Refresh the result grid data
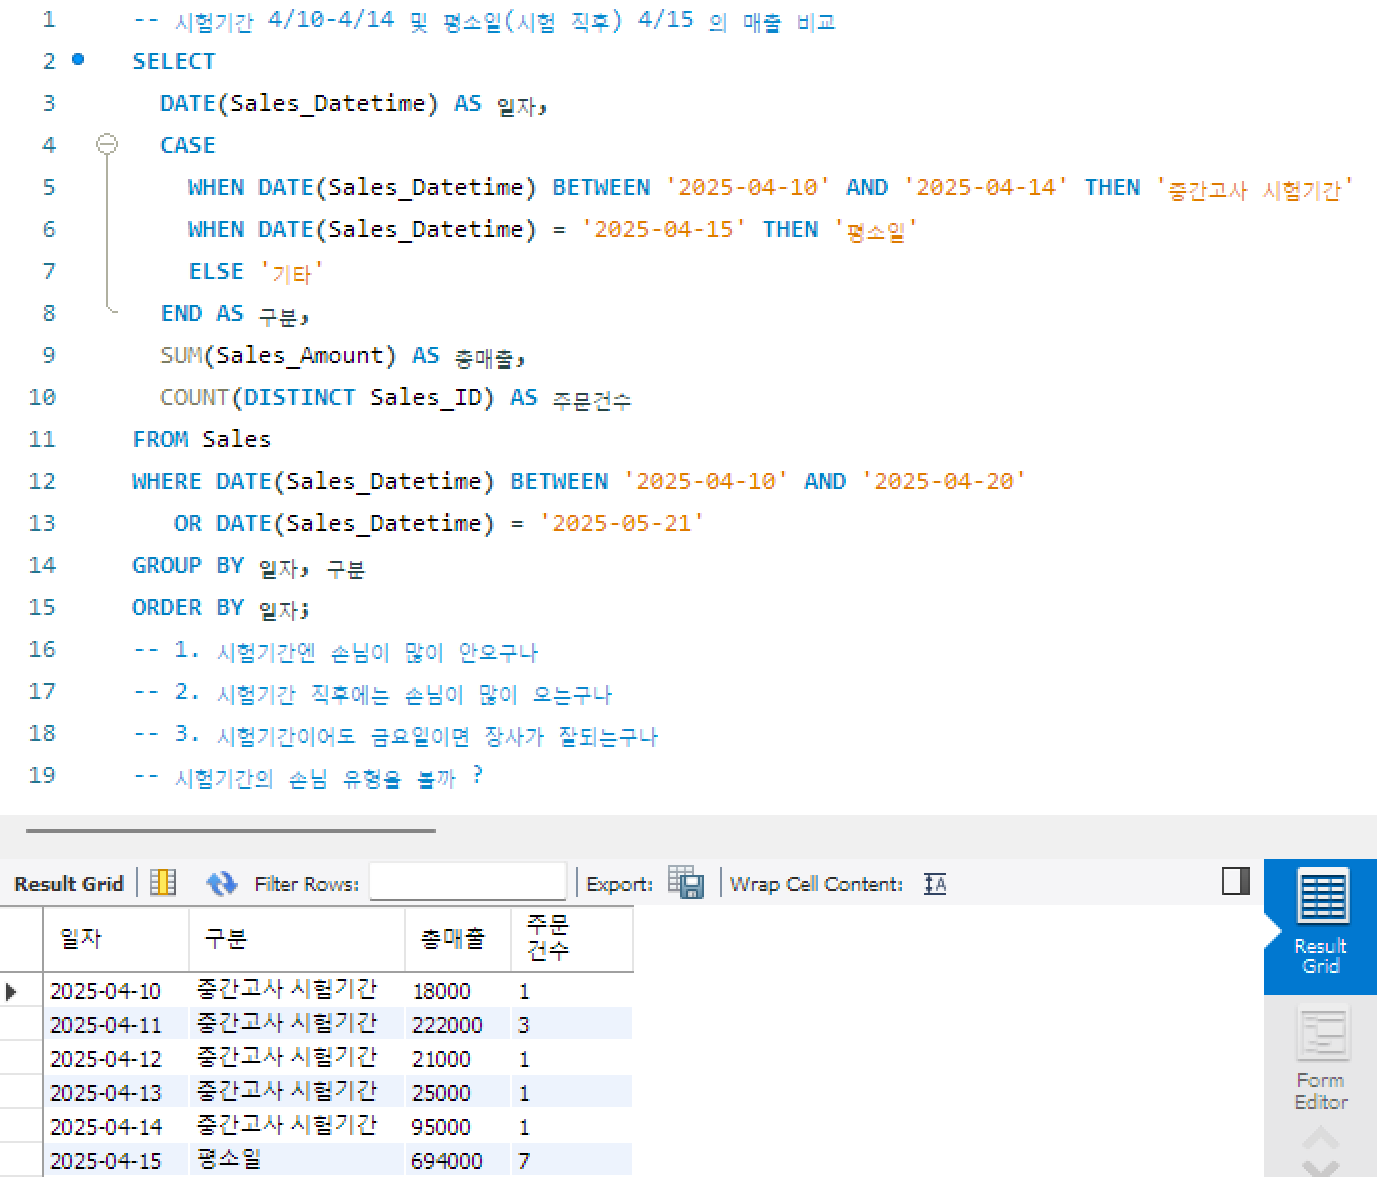This screenshot has width=1377, height=1177. [221, 883]
